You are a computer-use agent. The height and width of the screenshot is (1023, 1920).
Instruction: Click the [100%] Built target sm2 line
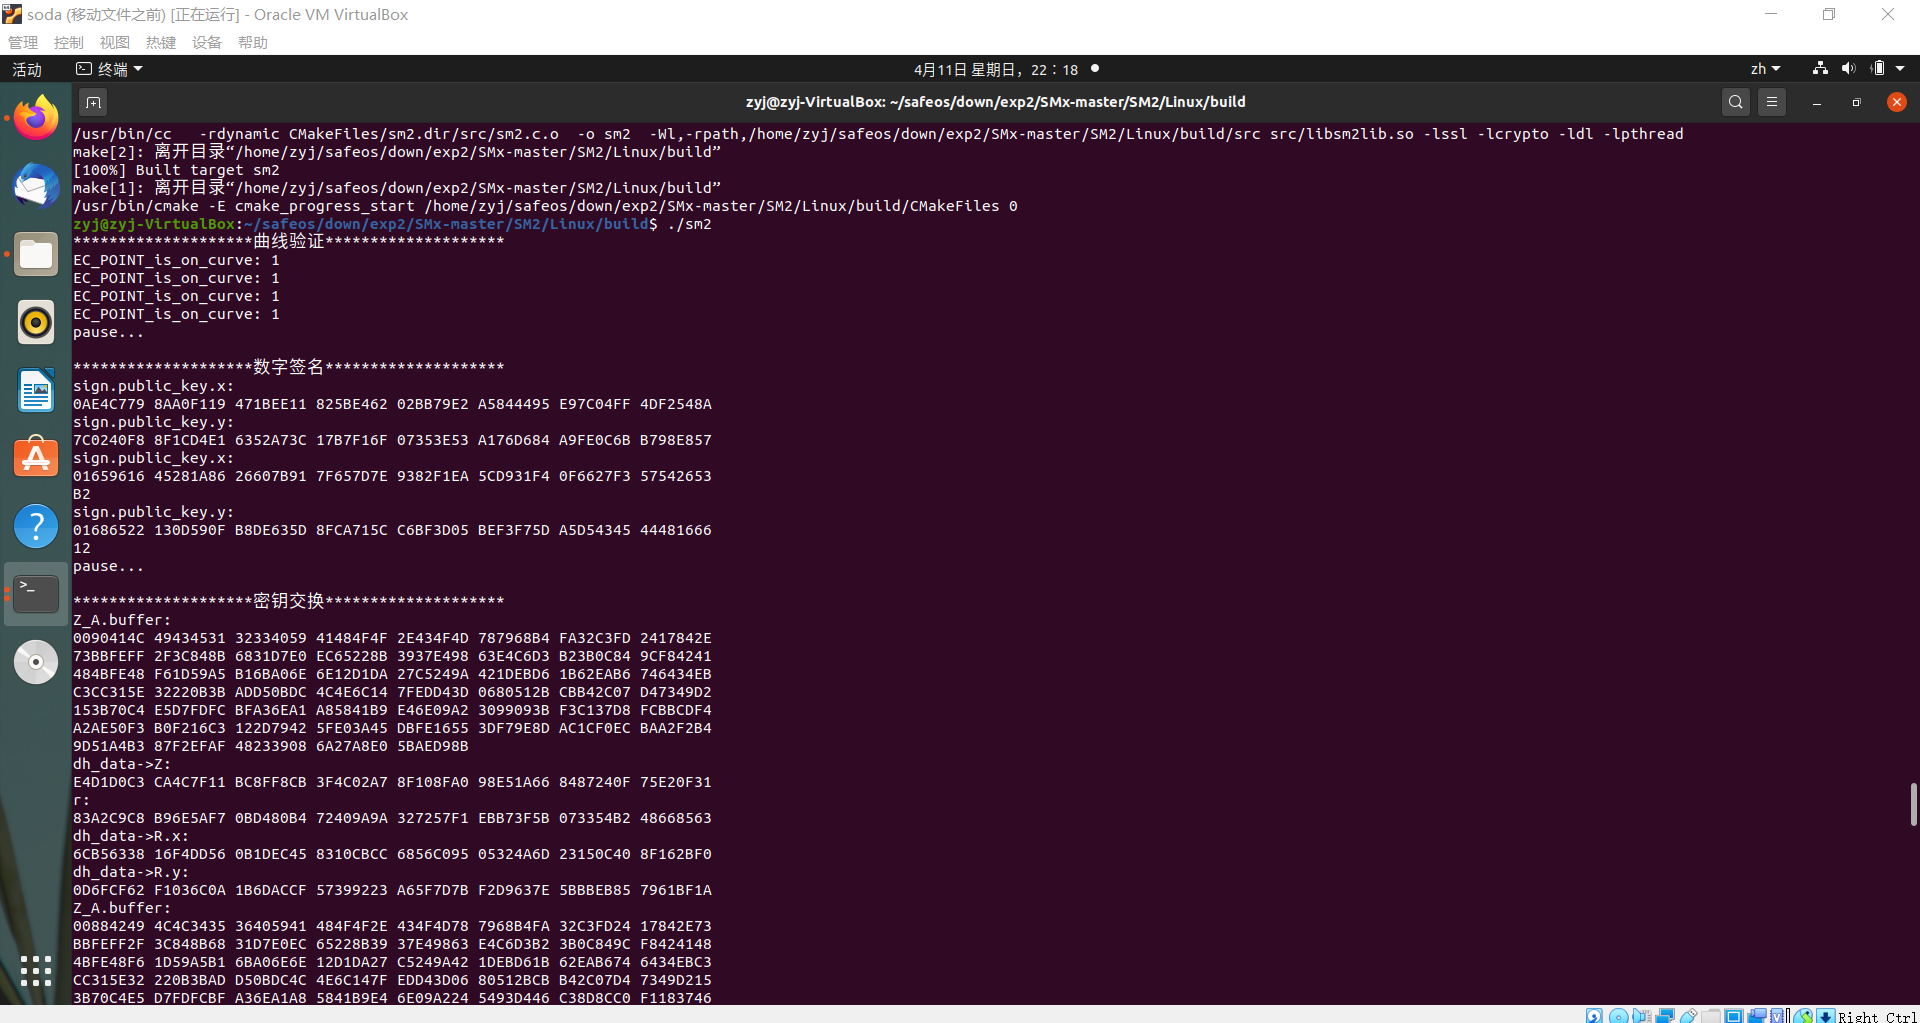click(x=176, y=170)
